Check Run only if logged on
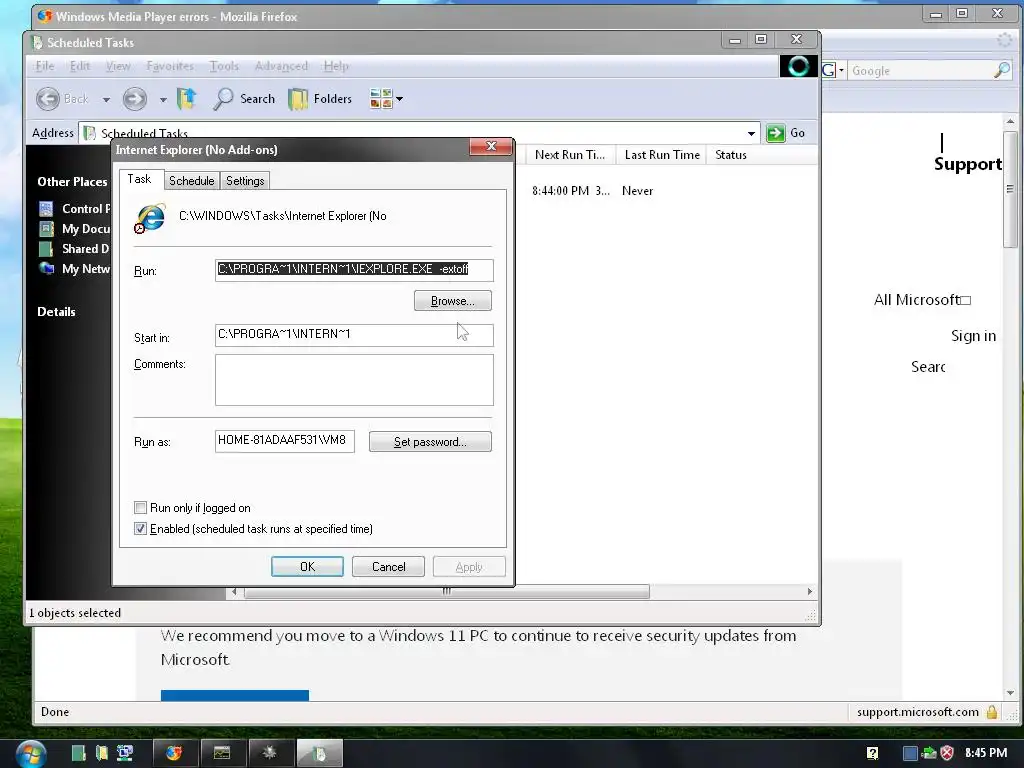Screen dimensions: 1024x768 (140, 507)
